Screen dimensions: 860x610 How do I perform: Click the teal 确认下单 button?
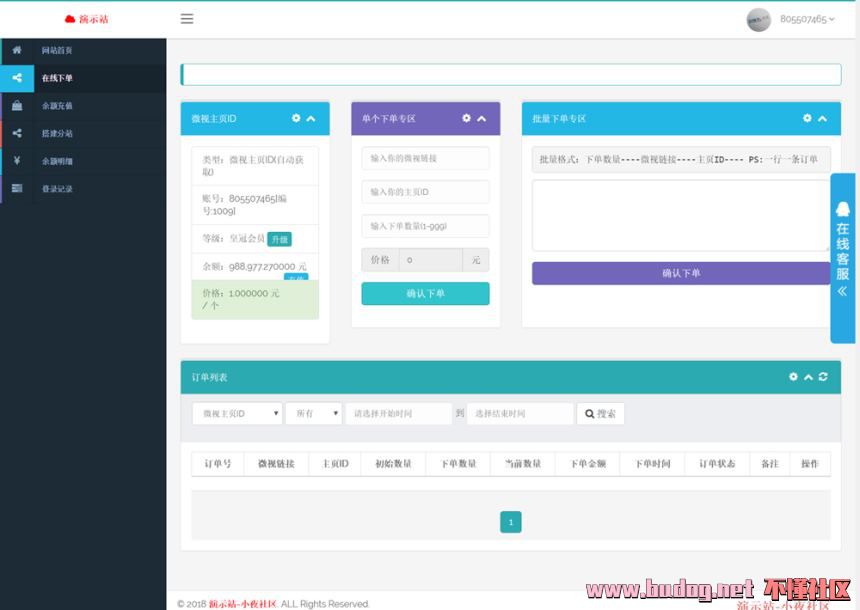click(x=425, y=294)
